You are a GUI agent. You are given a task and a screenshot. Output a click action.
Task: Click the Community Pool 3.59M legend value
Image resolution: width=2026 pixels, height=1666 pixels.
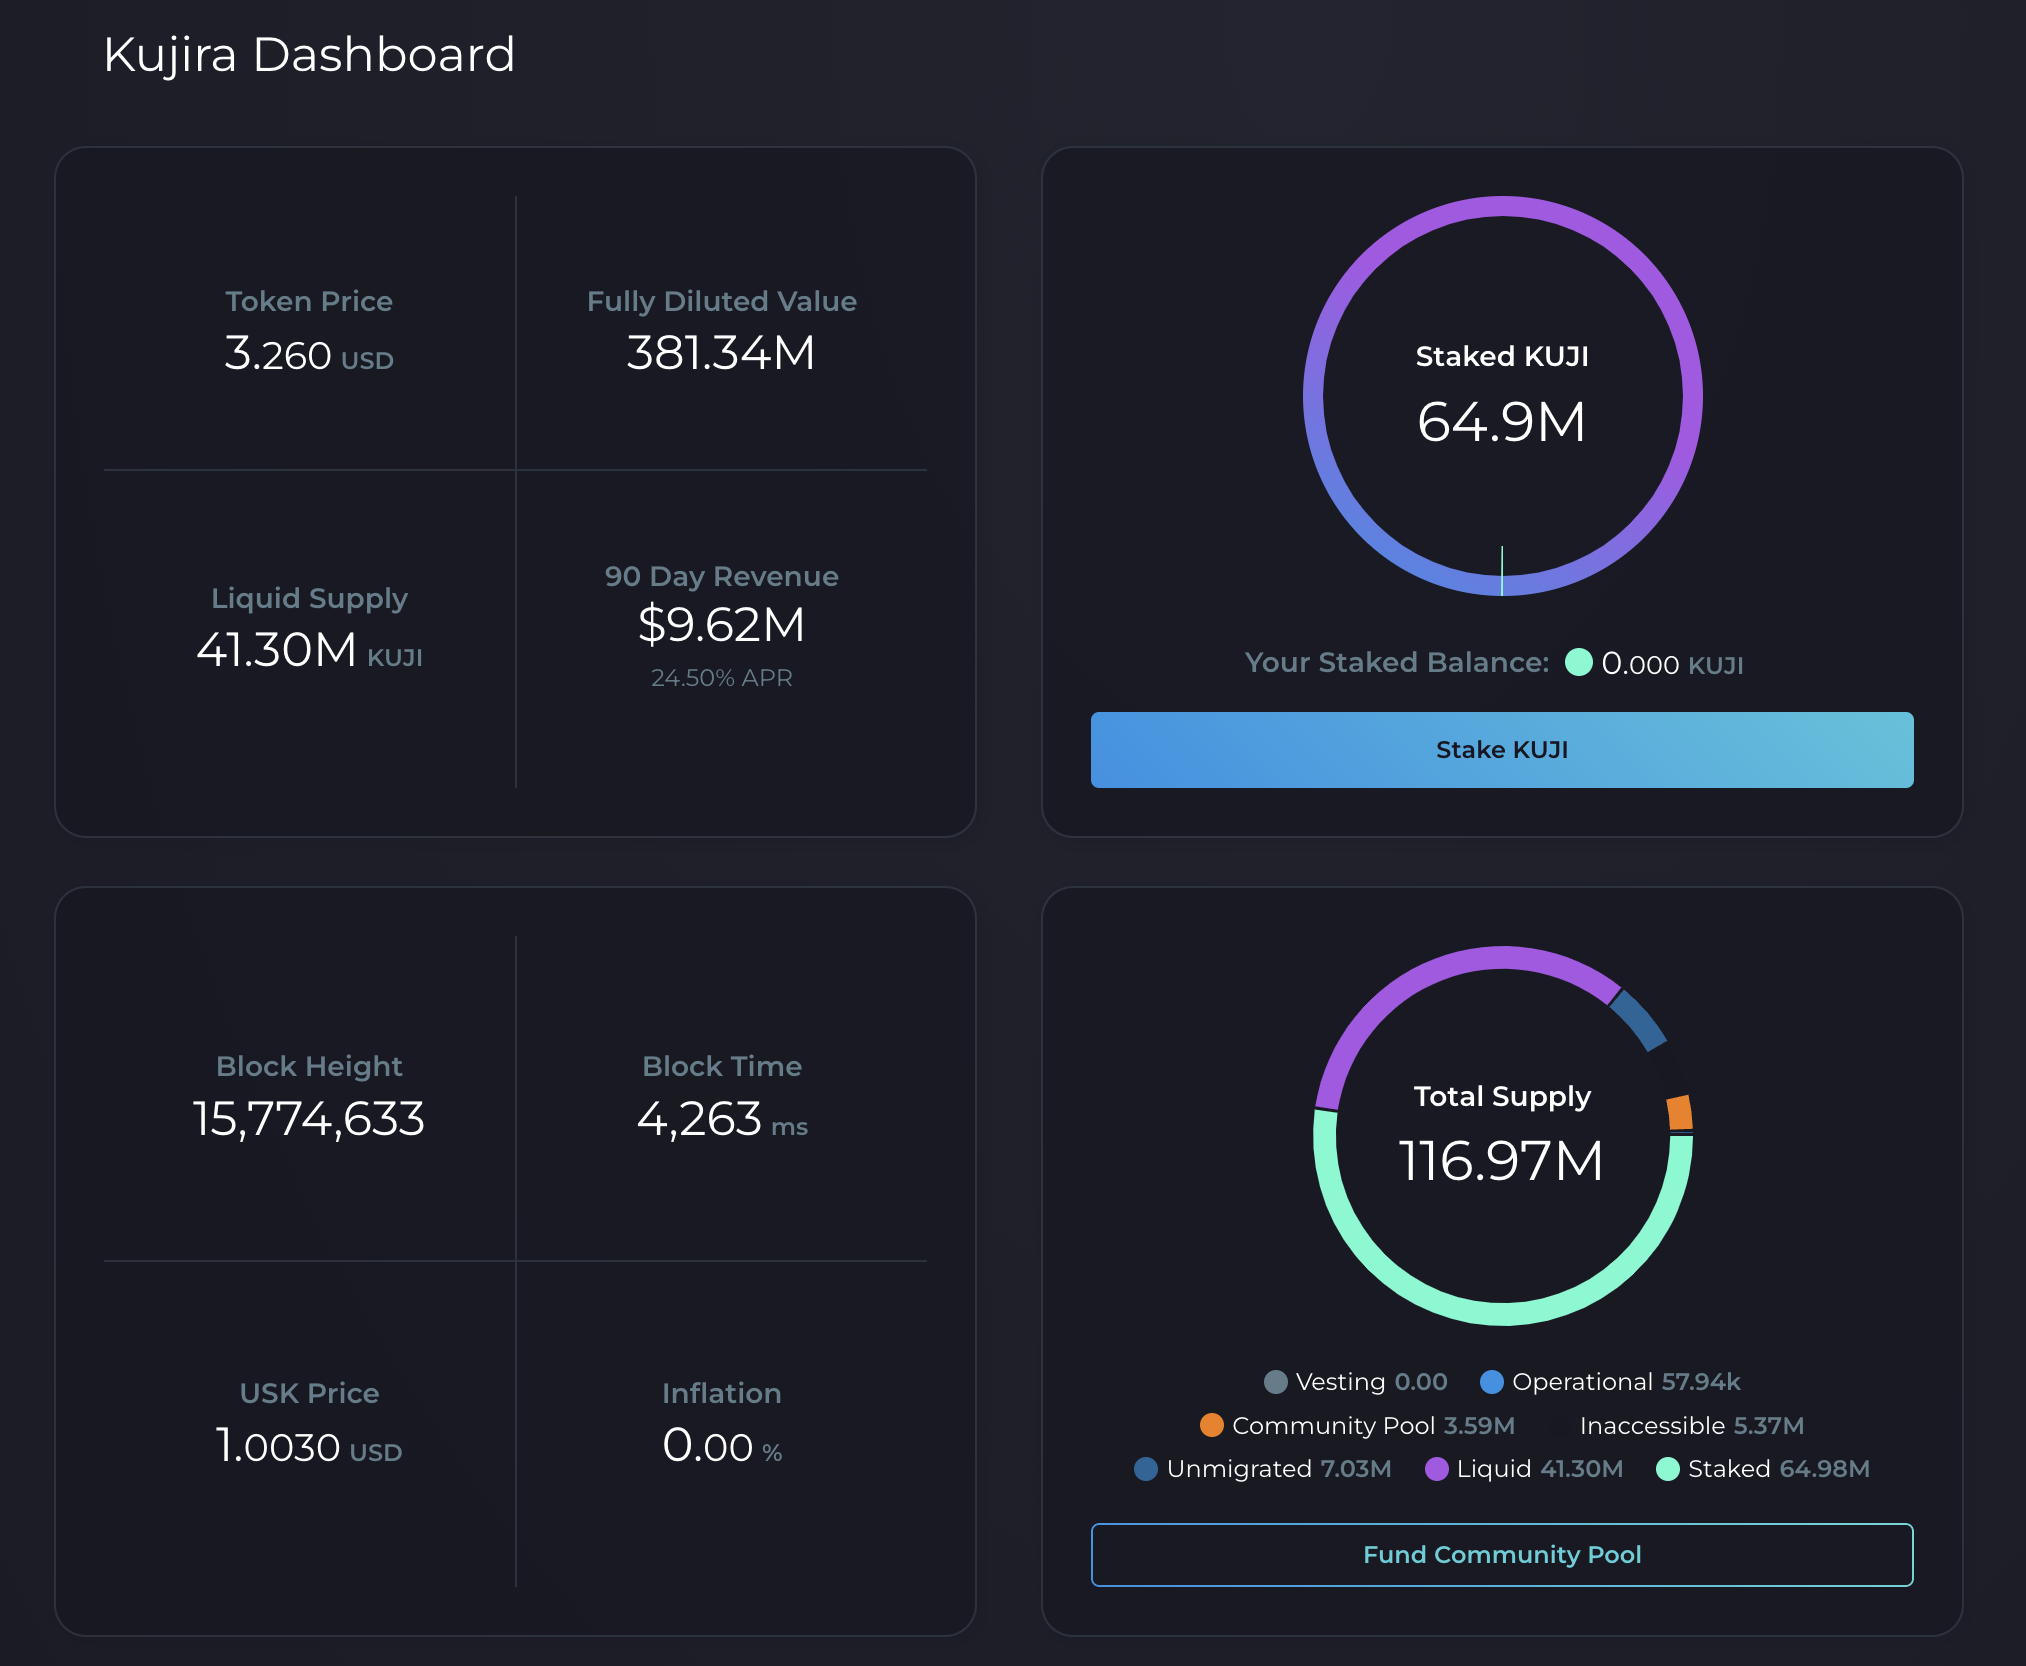1479,1425
